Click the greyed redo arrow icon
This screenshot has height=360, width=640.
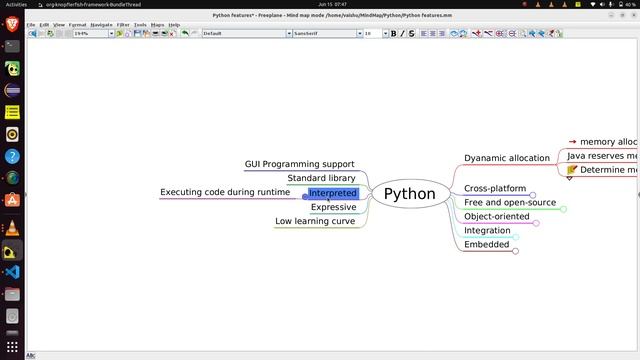click(195, 33)
